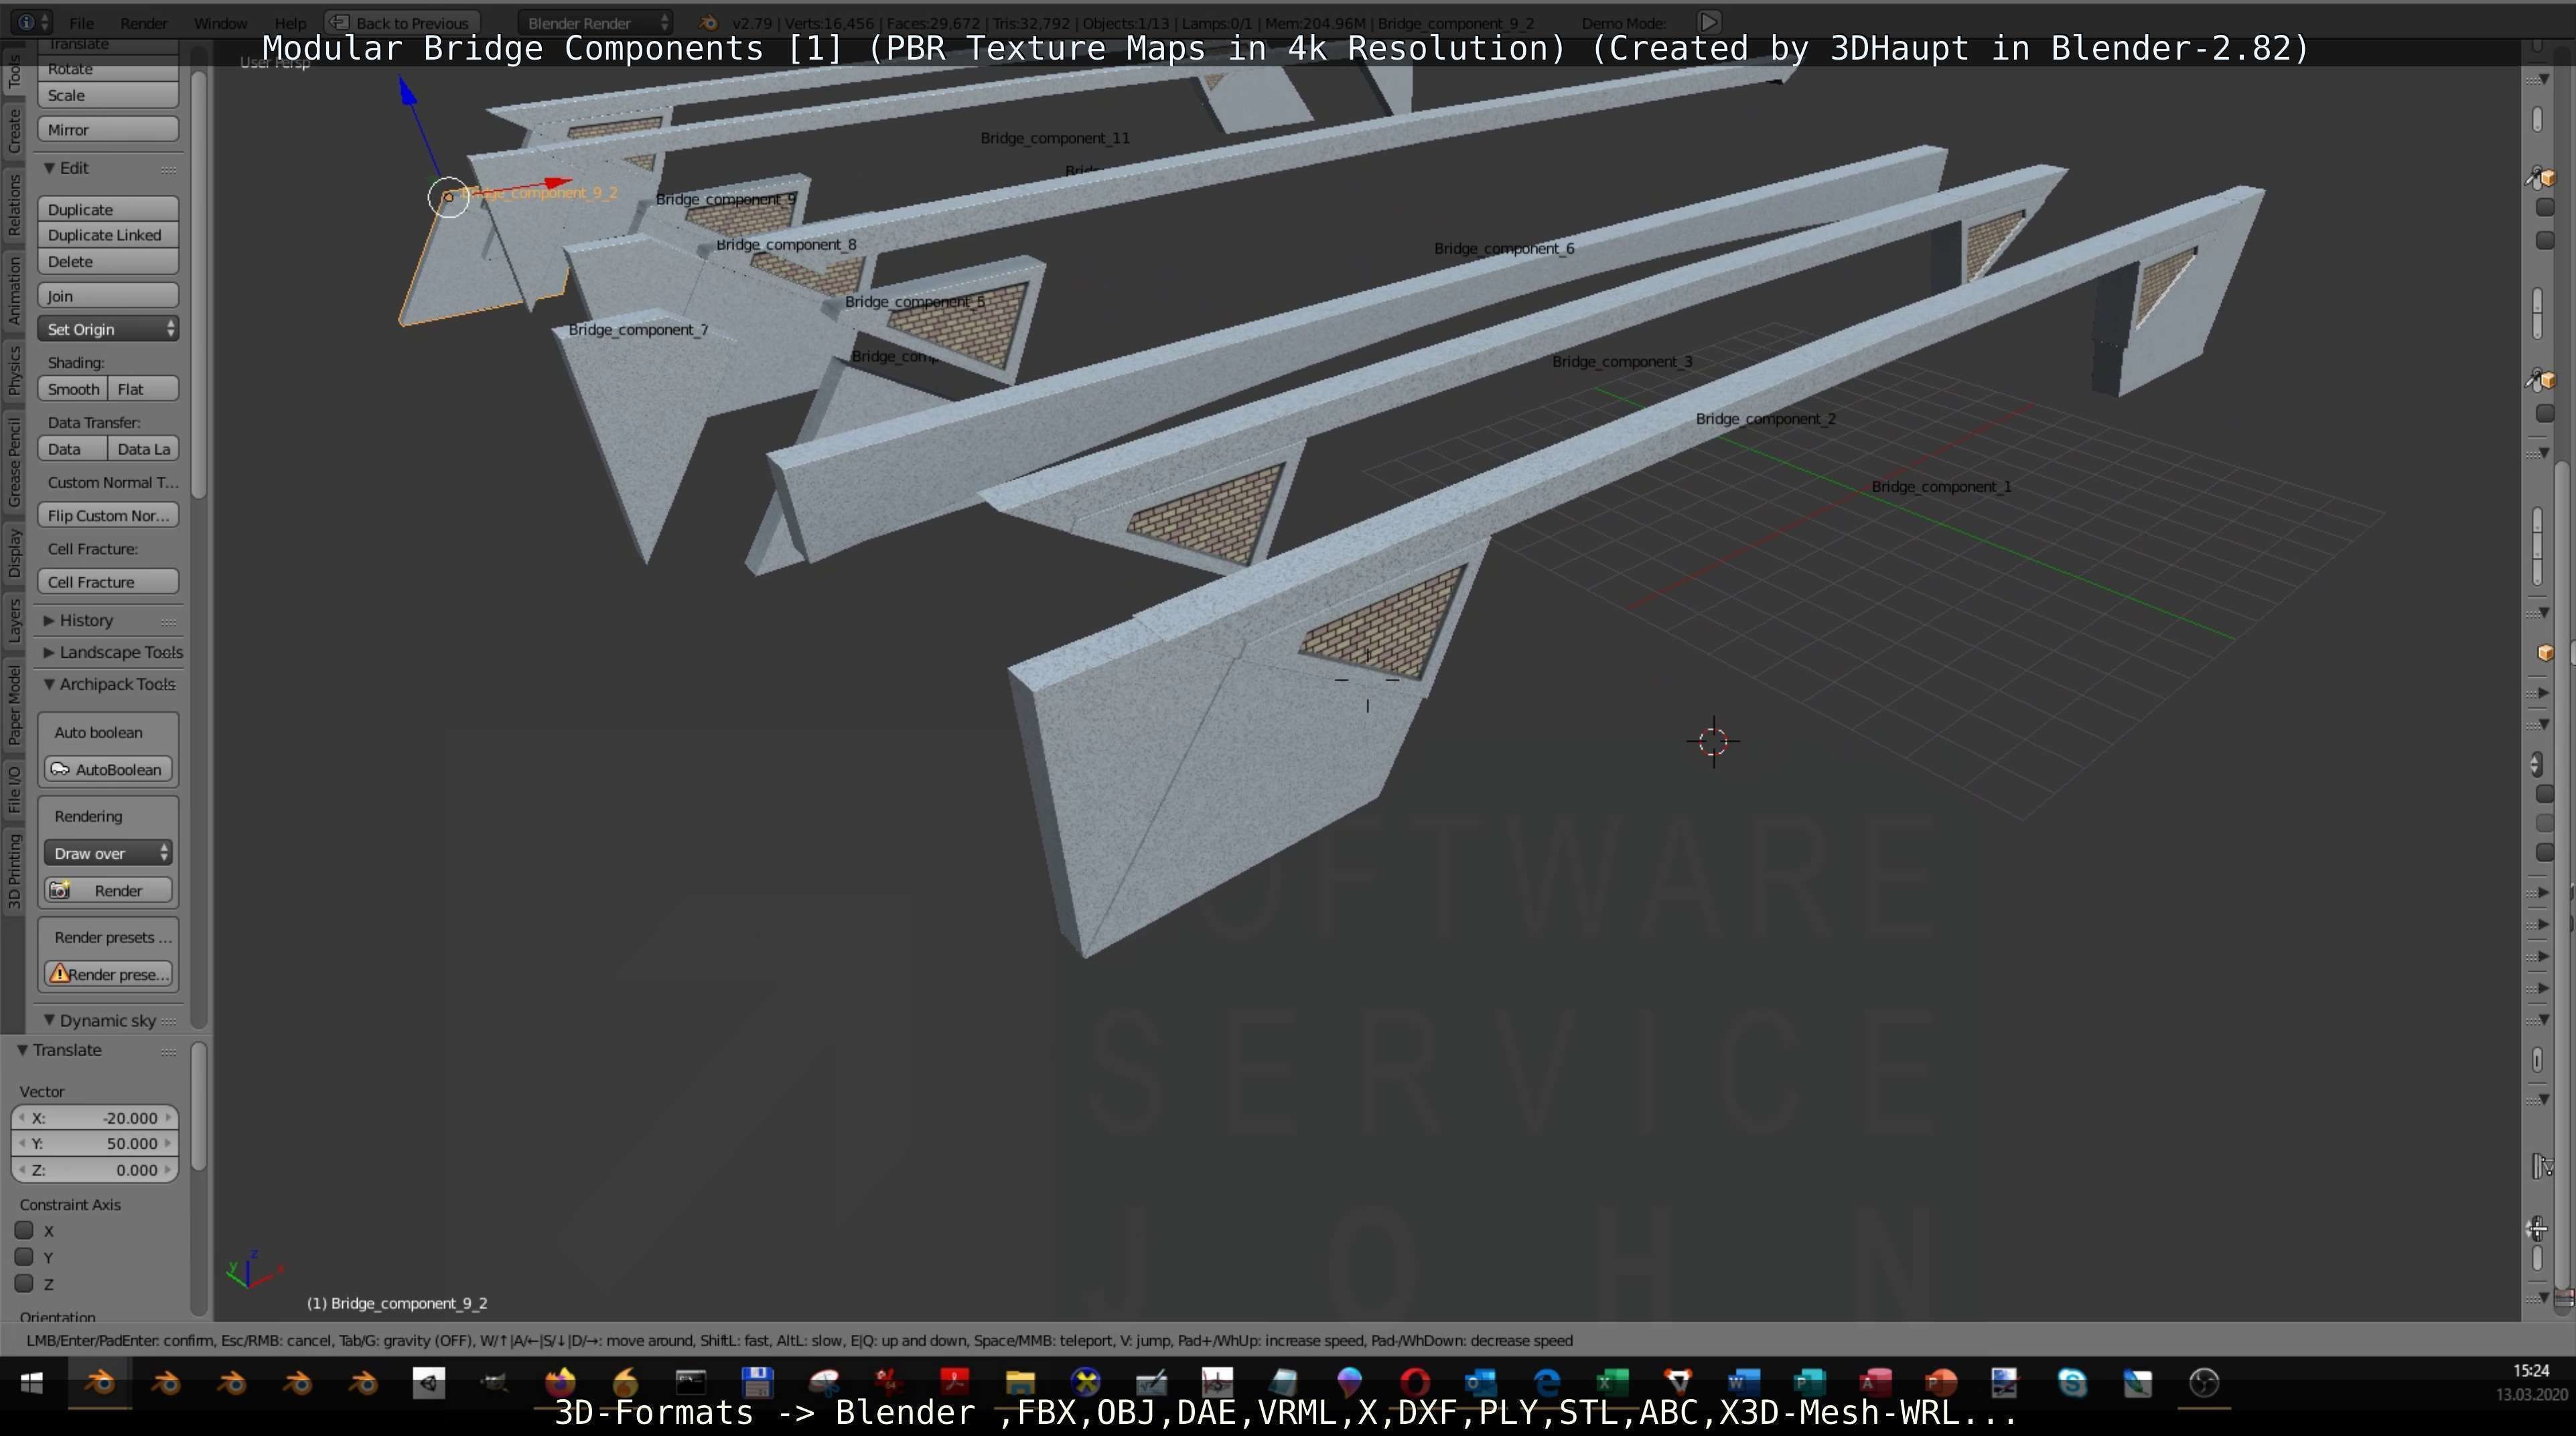Enable the Y constraint axis checkbox

pos(25,1256)
